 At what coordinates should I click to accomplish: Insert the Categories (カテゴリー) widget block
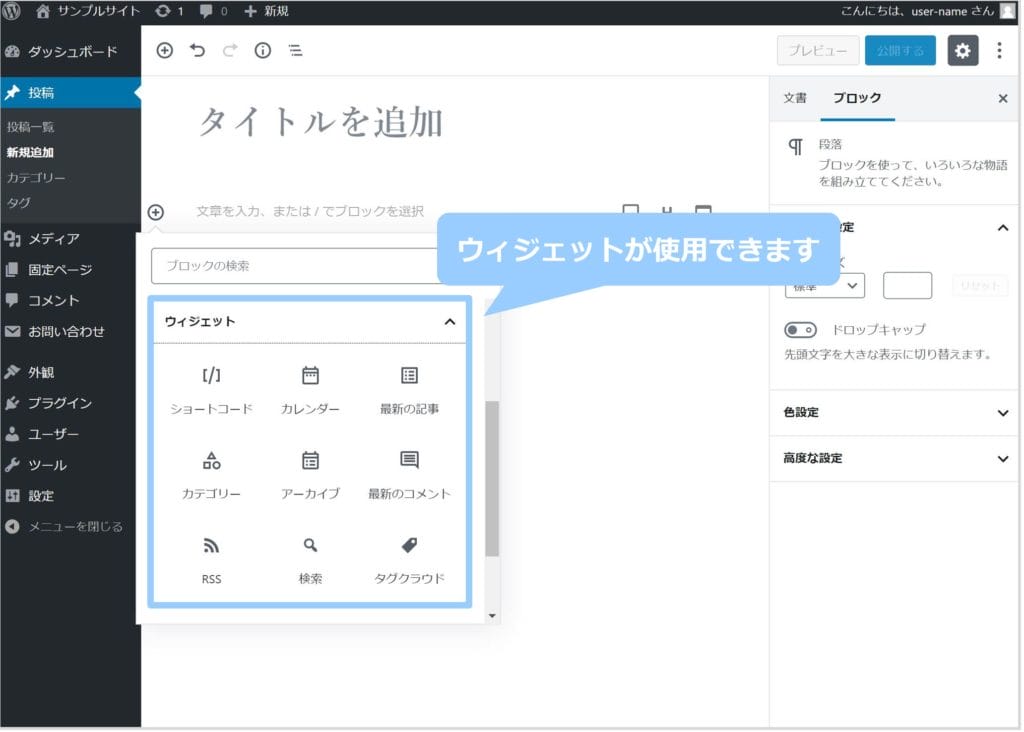(x=211, y=474)
